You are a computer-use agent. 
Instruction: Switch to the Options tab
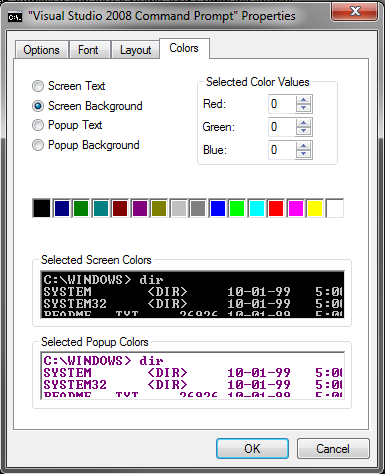point(42,50)
